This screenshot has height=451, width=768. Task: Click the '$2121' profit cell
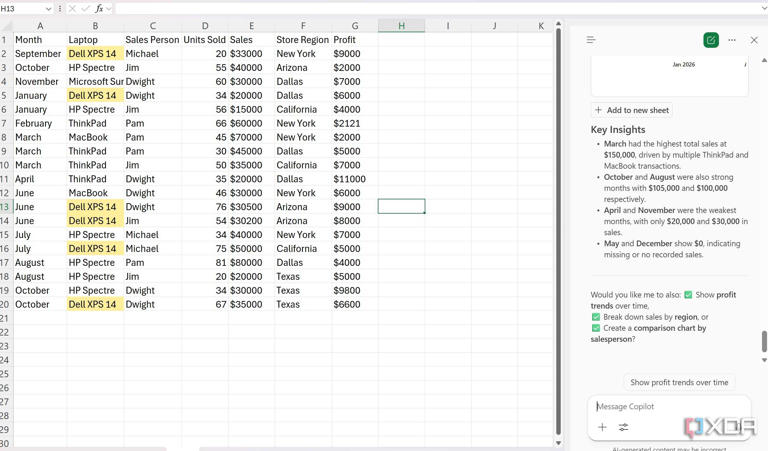click(x=355, y=123)
